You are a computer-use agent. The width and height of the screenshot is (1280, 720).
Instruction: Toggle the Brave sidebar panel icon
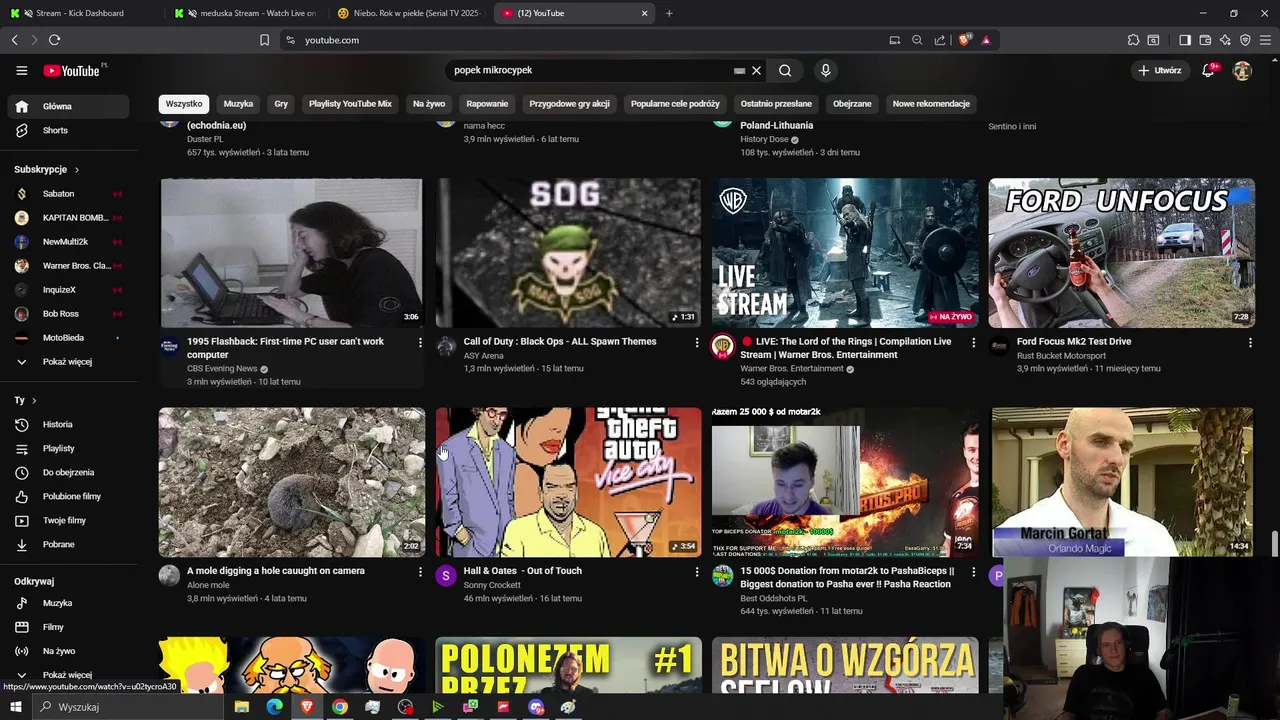pos(1184,40)
